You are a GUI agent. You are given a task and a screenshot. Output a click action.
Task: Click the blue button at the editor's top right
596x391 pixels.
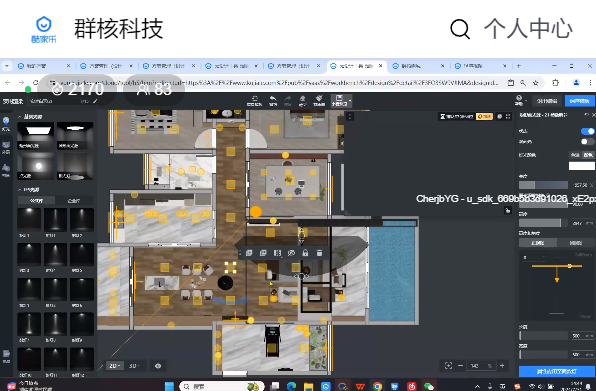coord(579,101)
